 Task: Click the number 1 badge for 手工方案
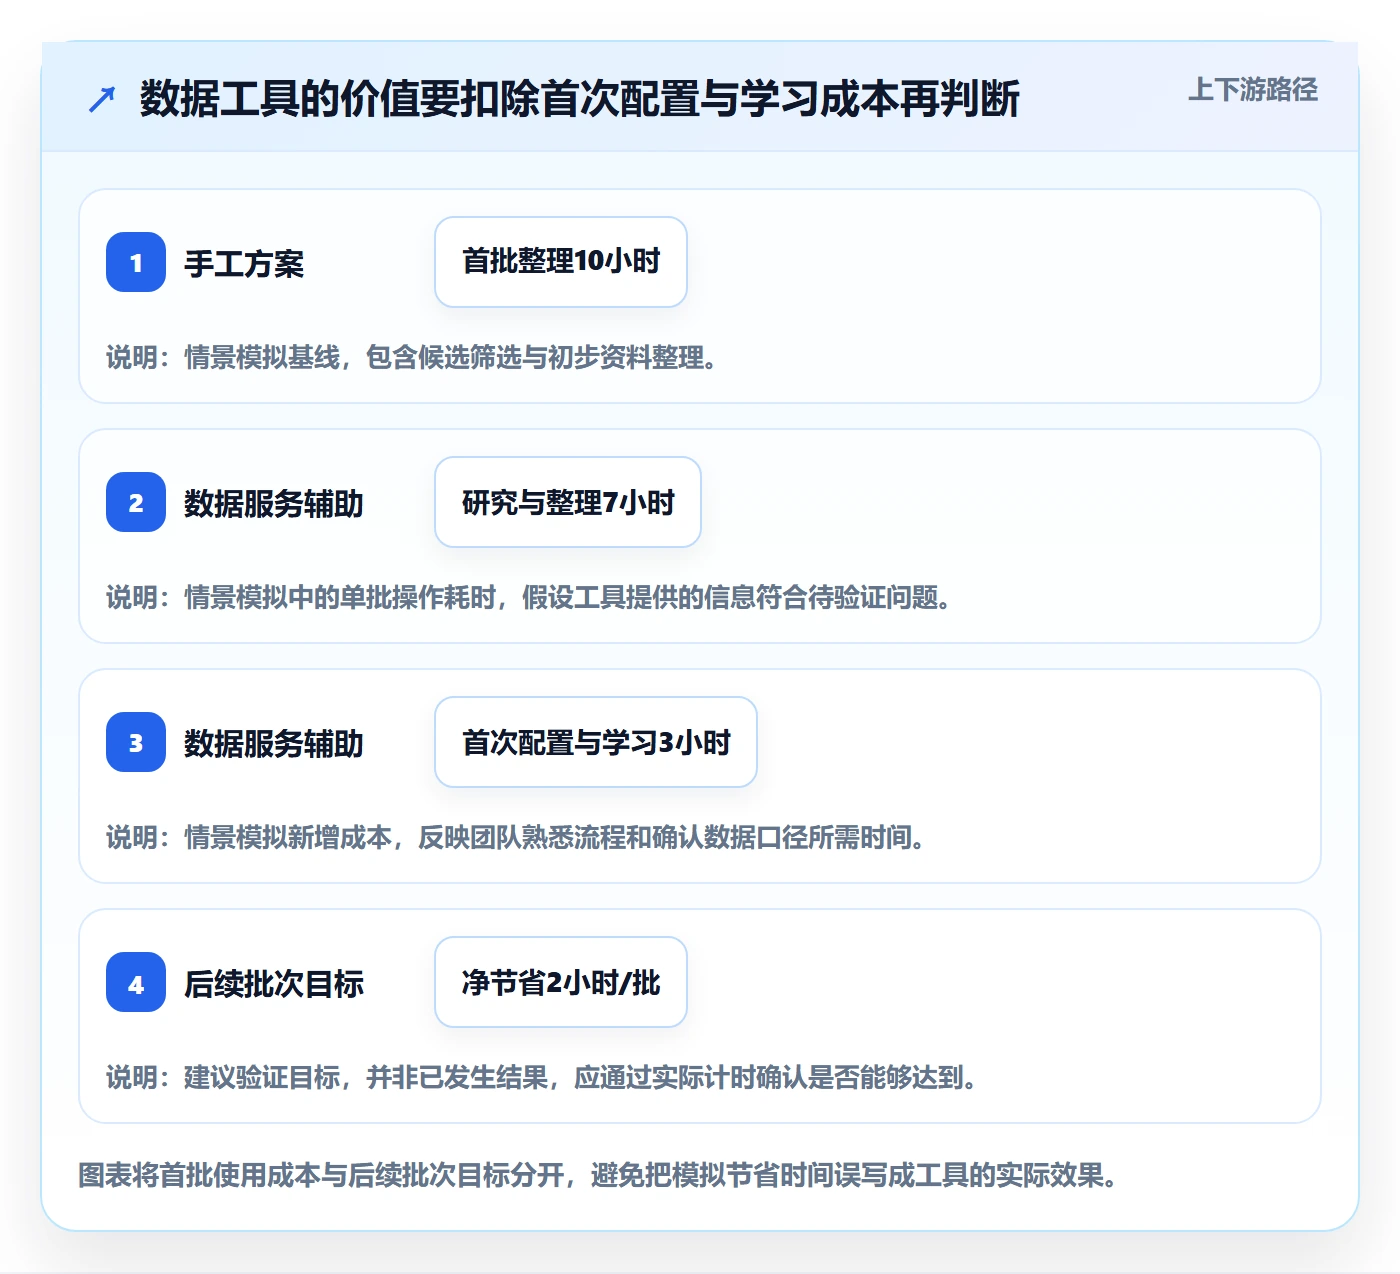point(136,262)
